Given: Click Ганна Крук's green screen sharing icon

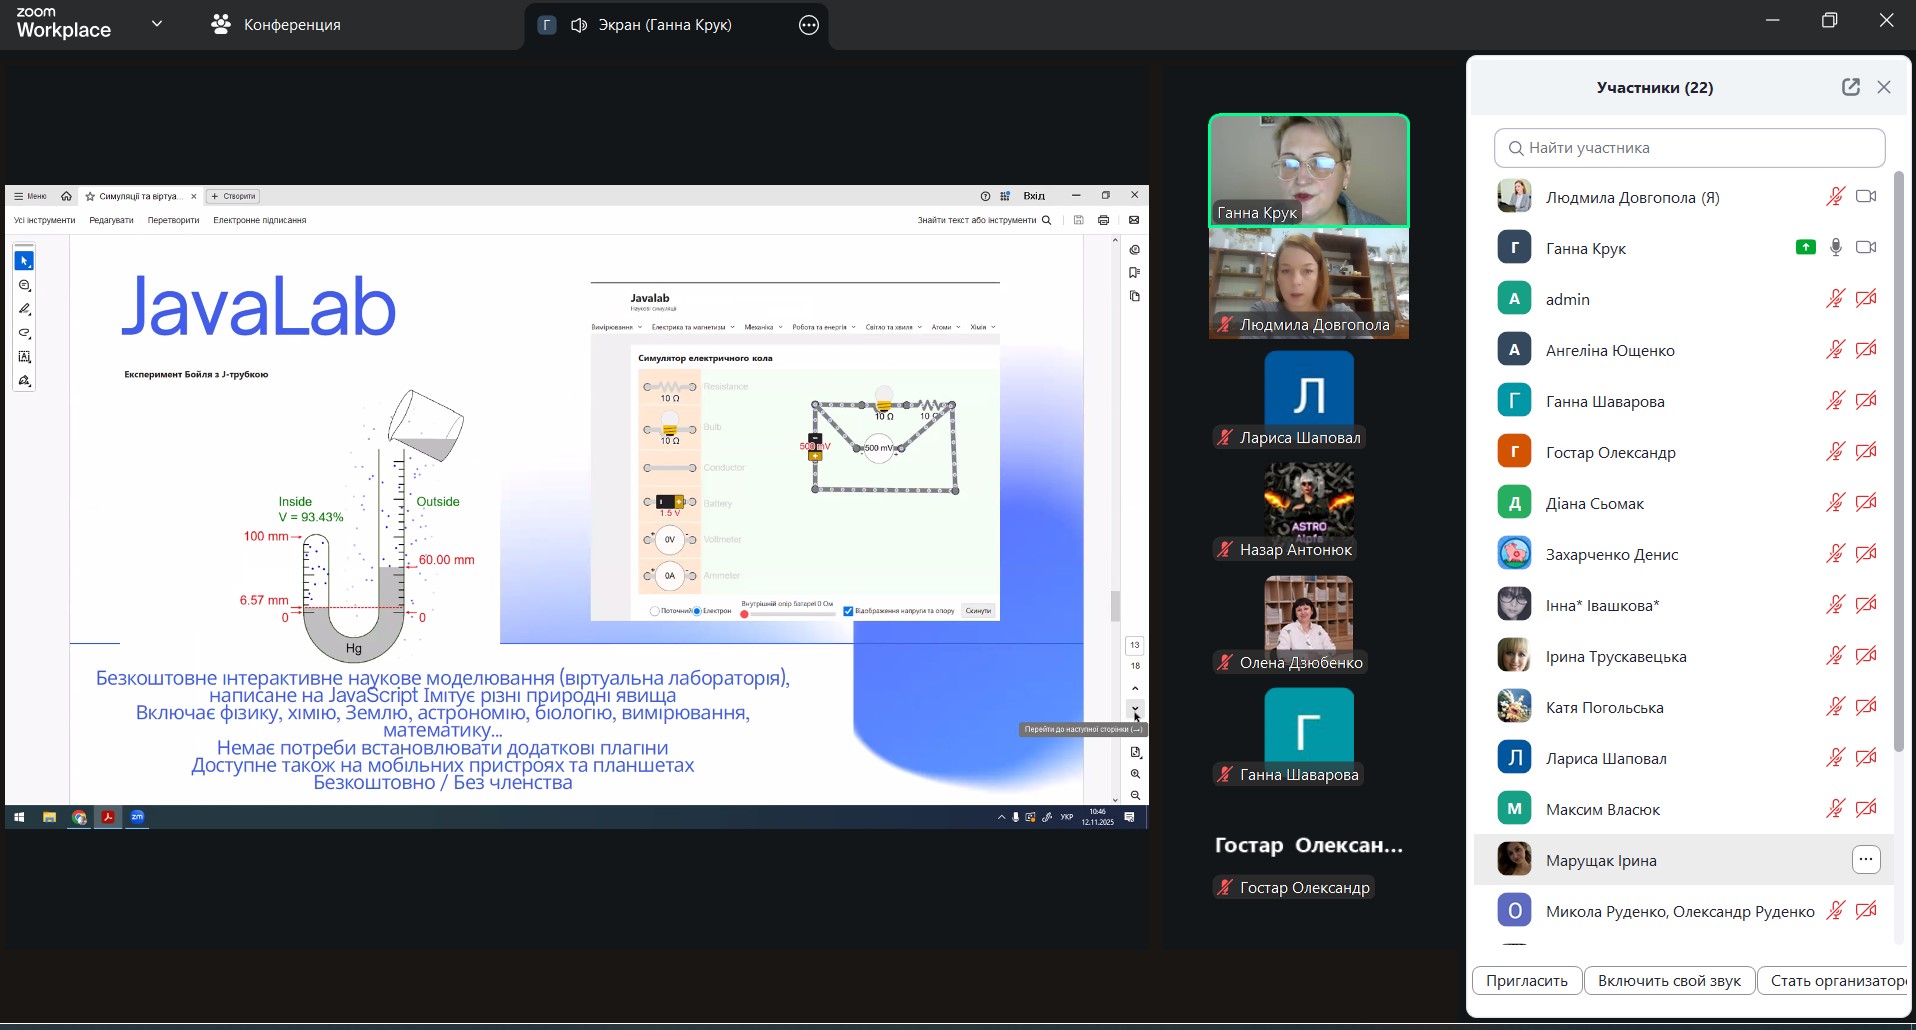Looking at the screenshot, I should [1805, 247].
